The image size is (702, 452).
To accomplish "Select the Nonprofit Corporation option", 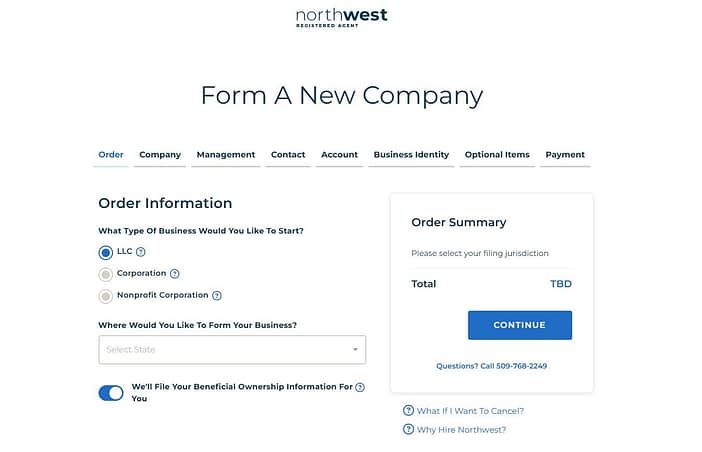I will (106, 296).
